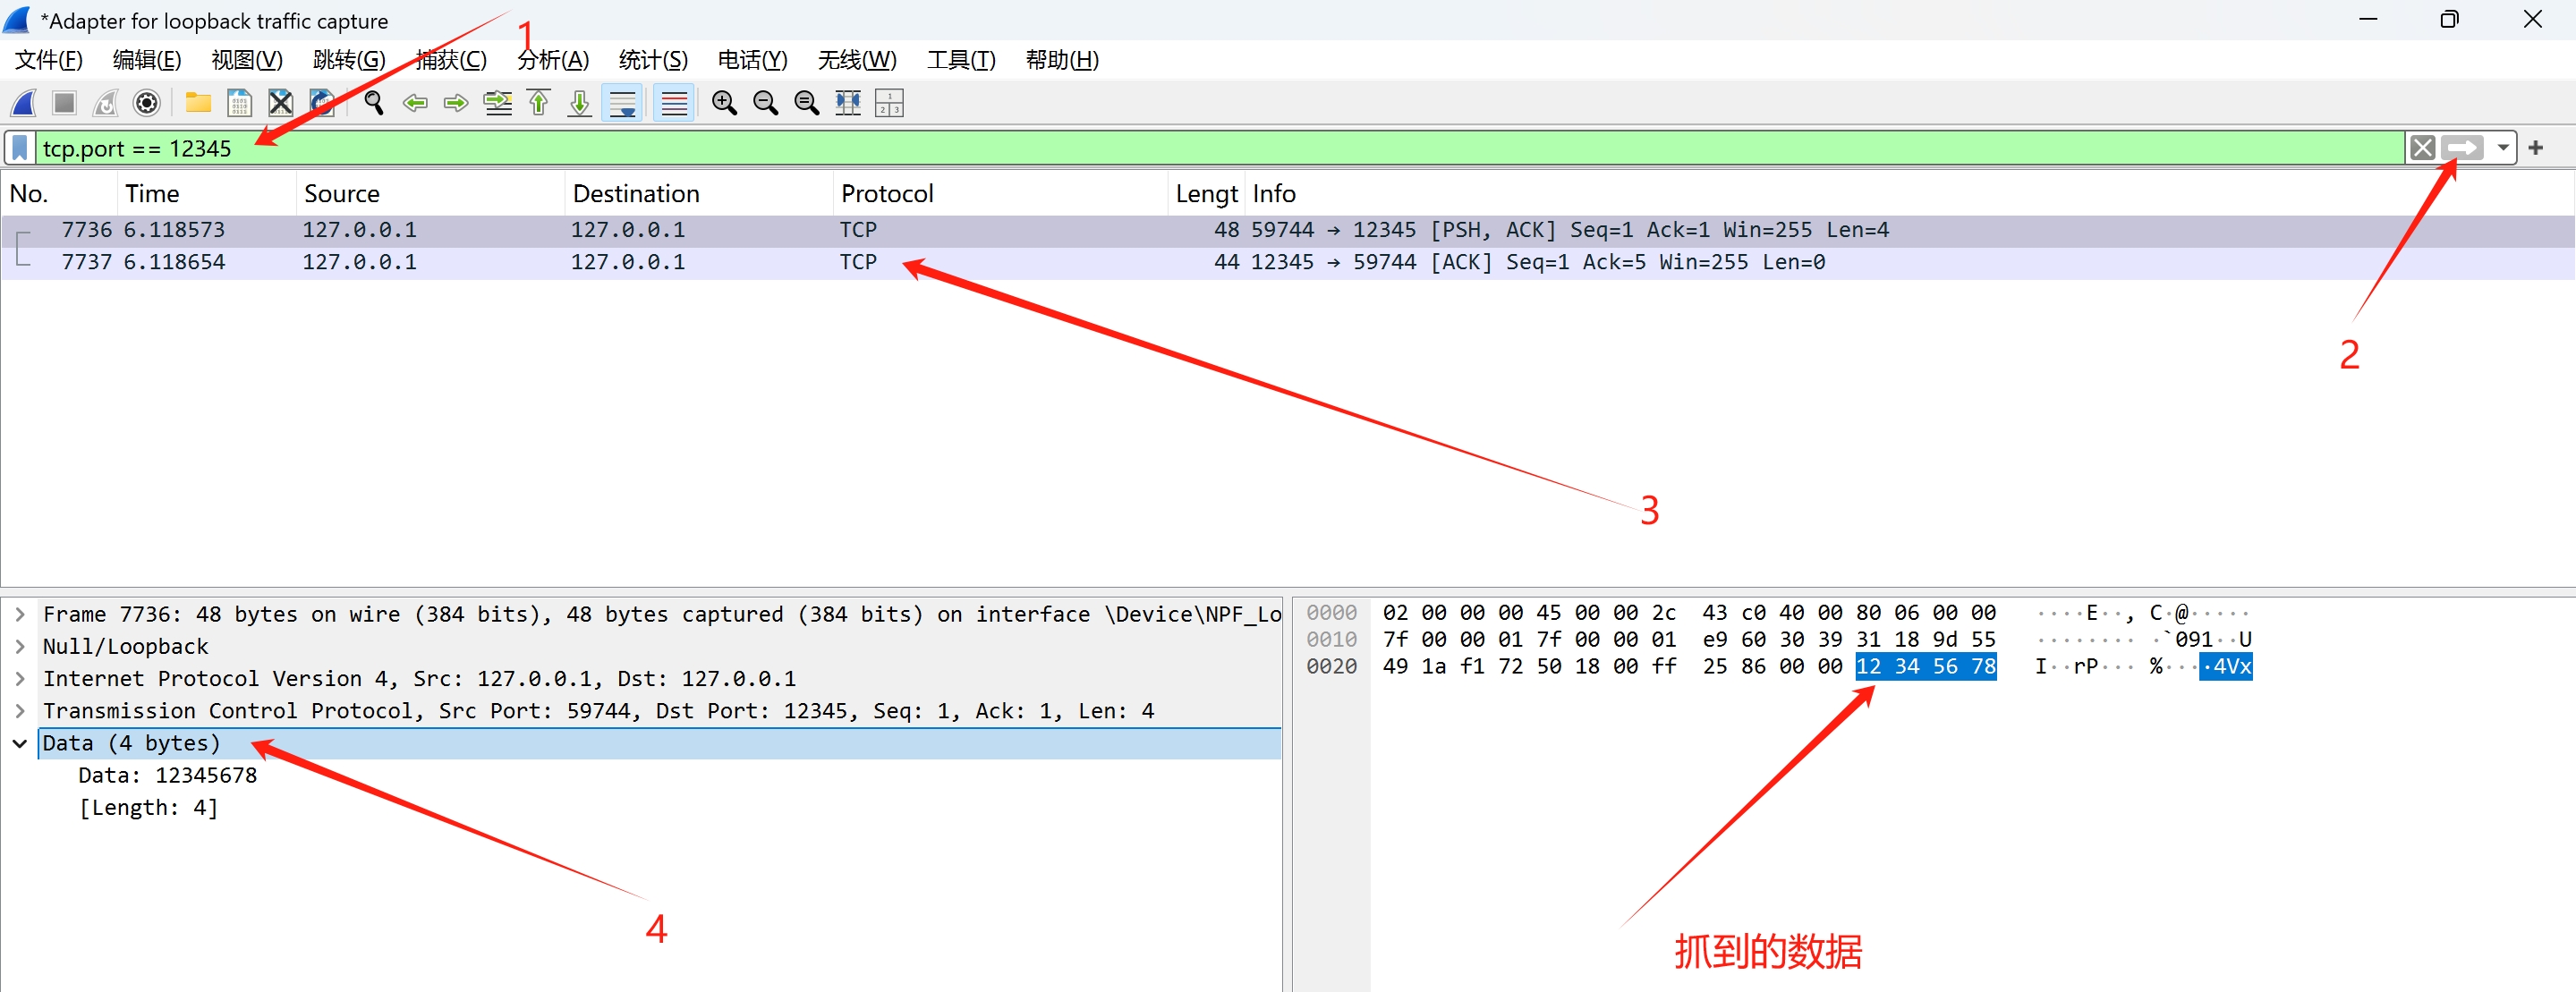
Task: Click the resize columns icon
Action: pos(848,103)
